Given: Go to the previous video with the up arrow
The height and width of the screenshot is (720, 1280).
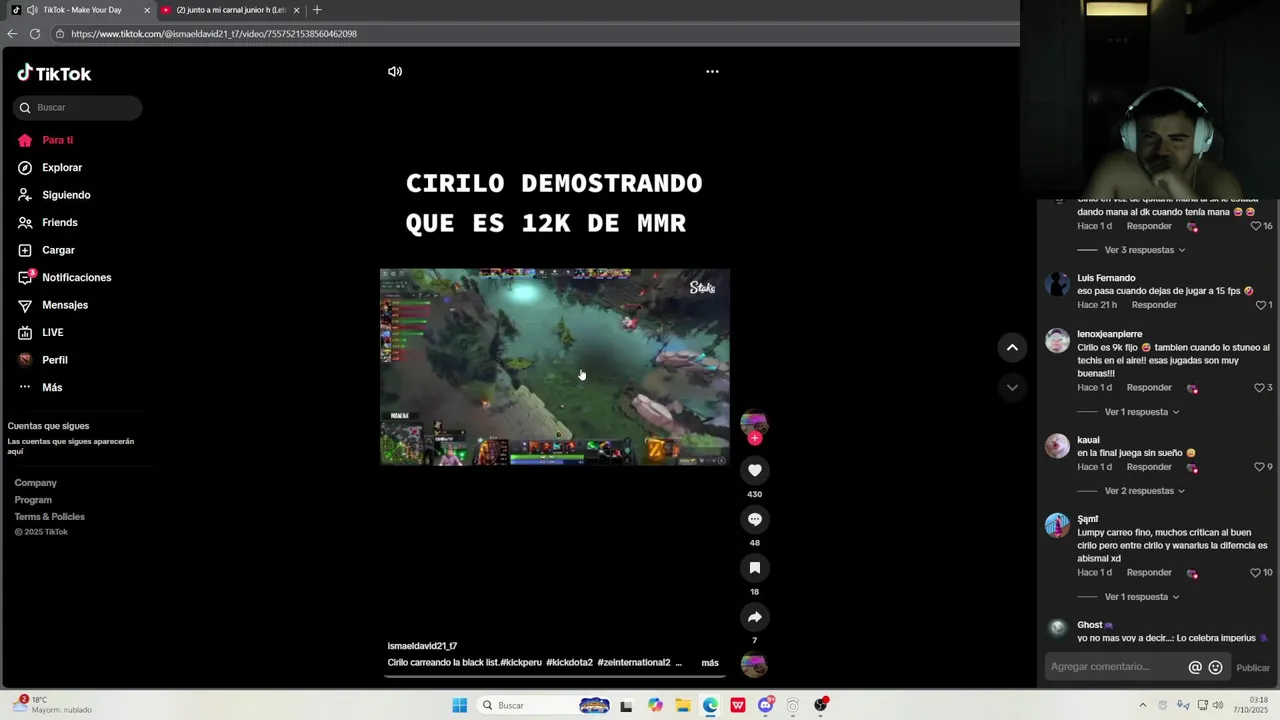Looking at the screenshot, I should (1012, 347).
